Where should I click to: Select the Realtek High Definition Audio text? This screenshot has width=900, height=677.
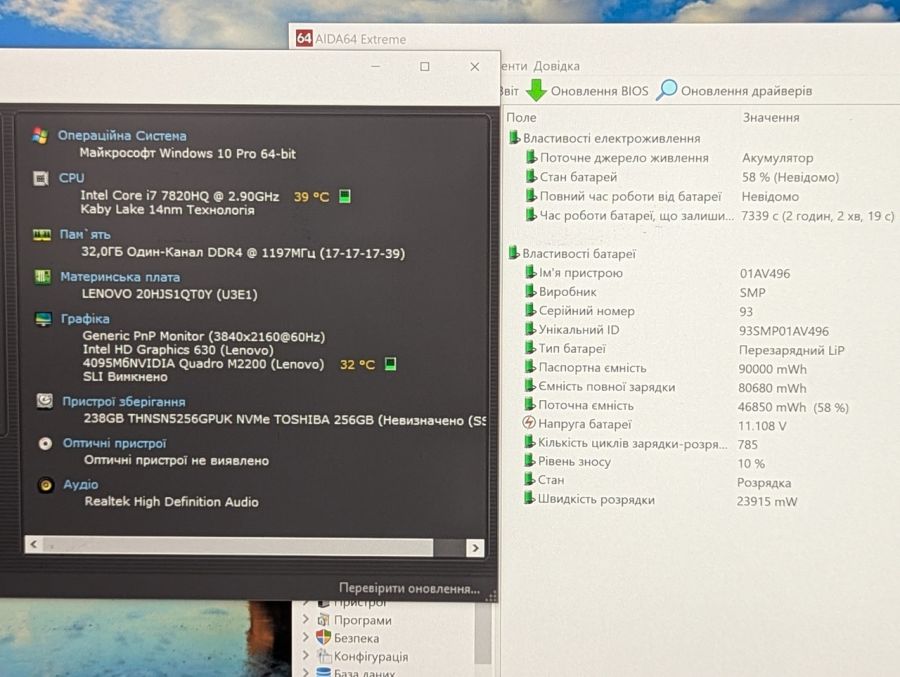[172, 501]
